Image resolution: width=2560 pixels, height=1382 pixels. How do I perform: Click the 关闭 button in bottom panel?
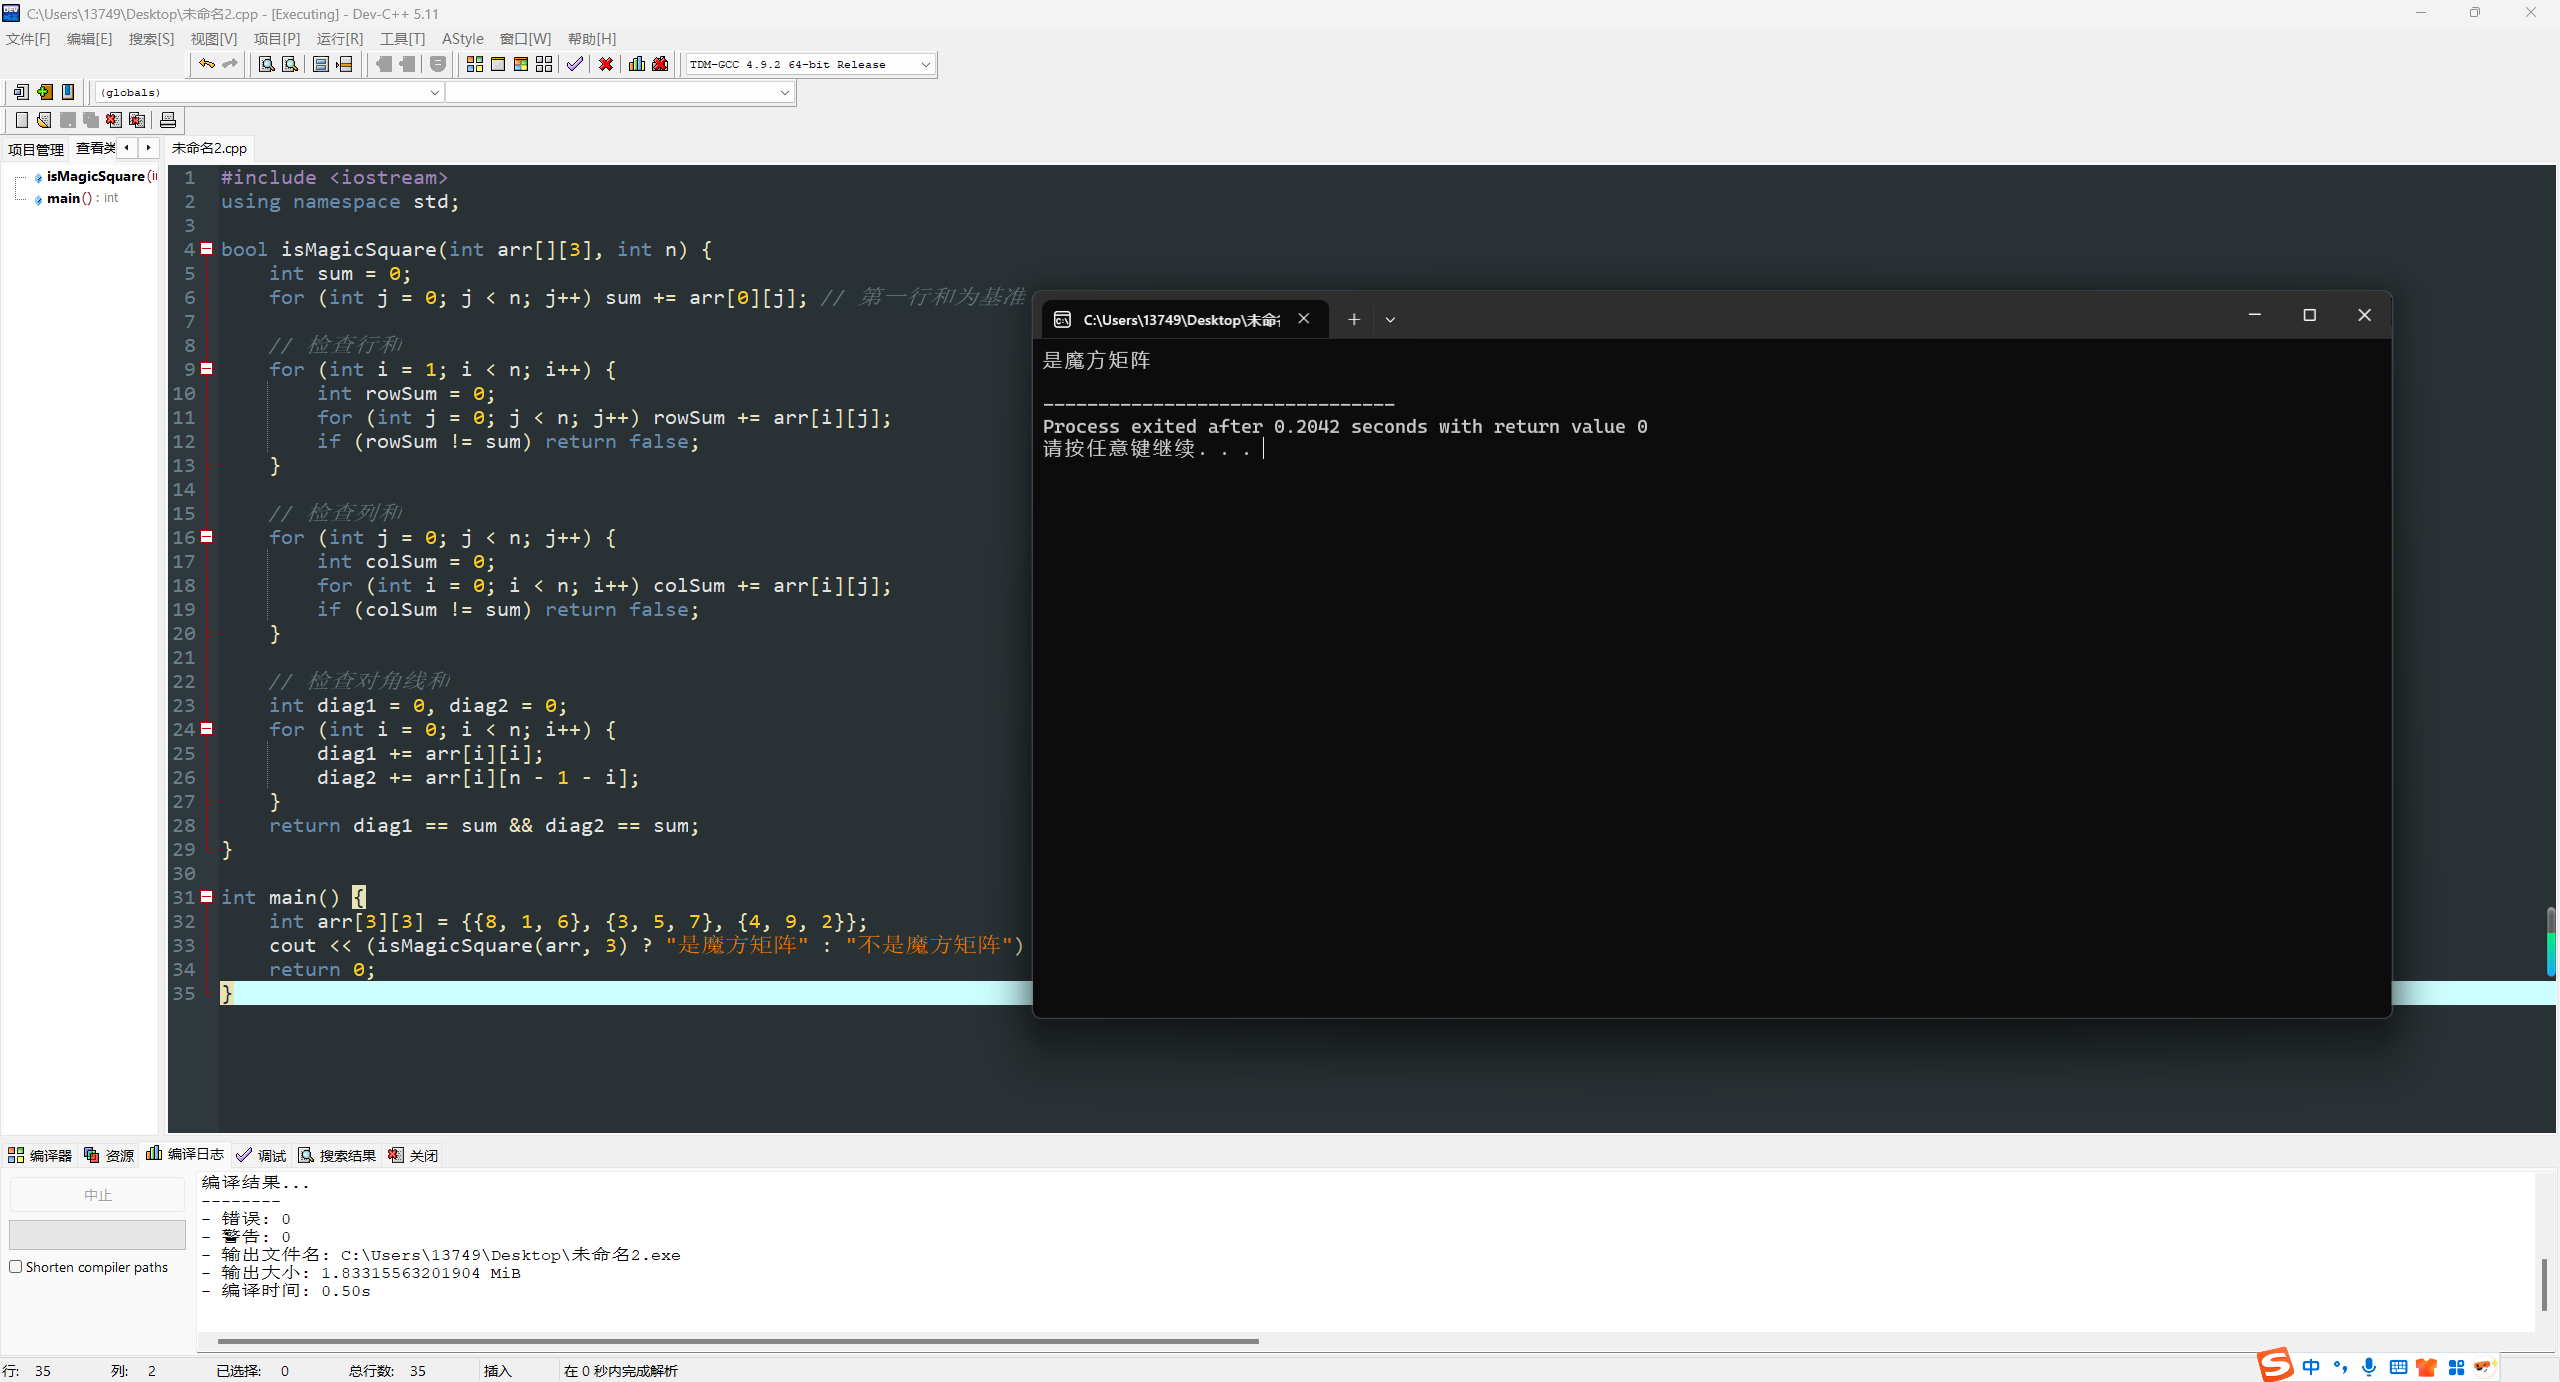[x=413, y=1155]
